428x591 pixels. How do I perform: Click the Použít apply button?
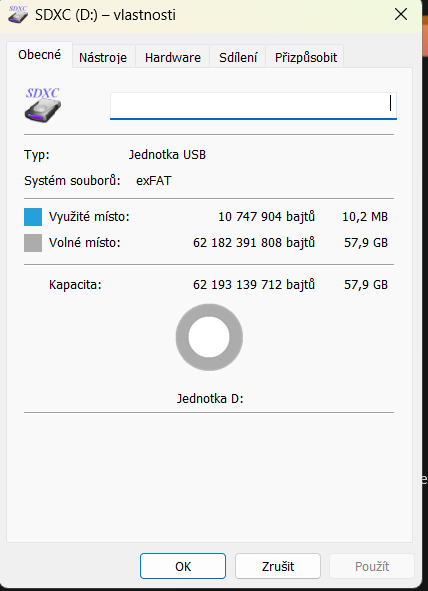[x=372, y=566]
